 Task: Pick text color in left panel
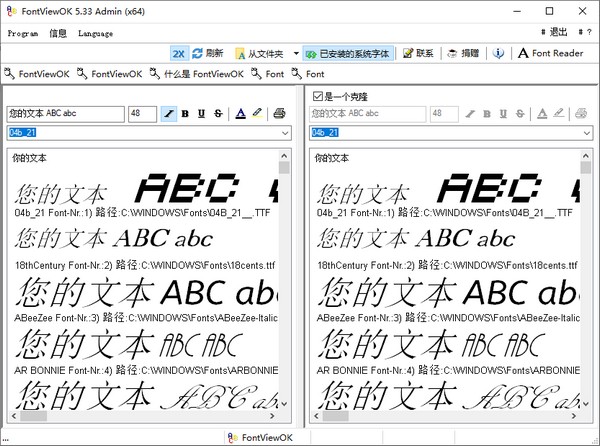[x=241, y=114]
